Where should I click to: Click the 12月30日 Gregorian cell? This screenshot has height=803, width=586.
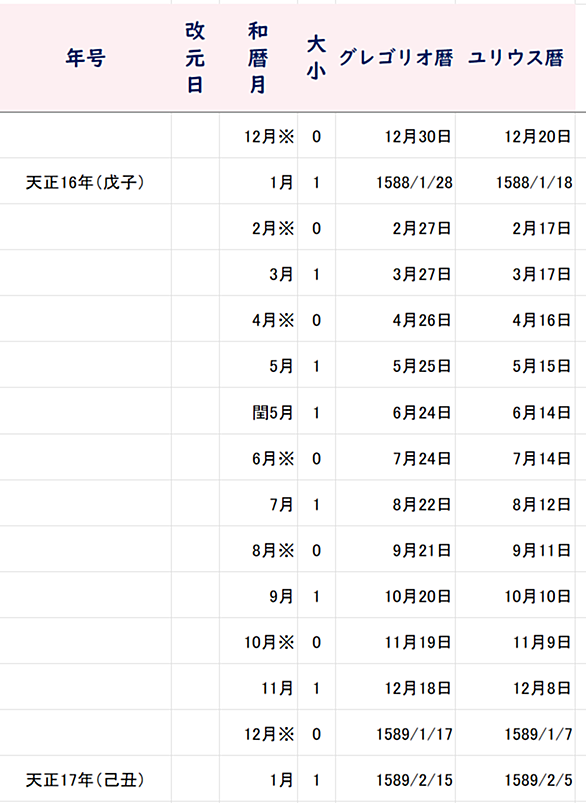click(395, 136)
